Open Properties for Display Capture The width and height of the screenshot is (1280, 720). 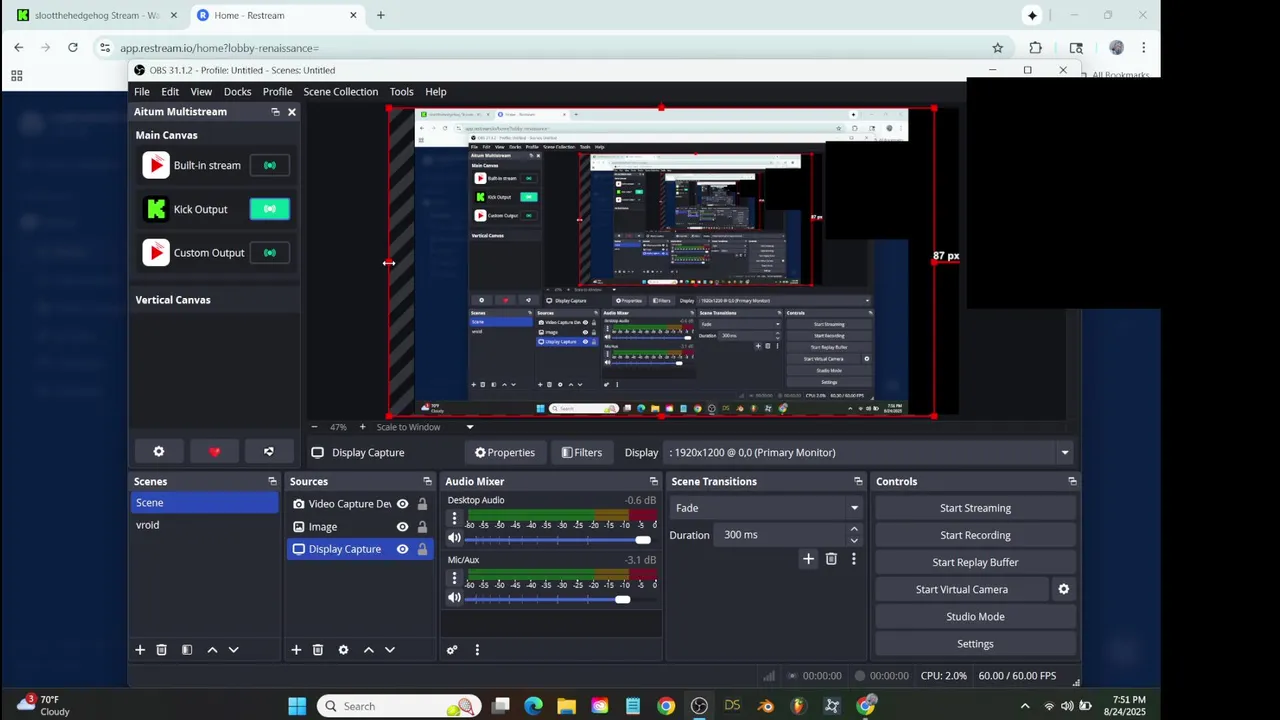pyautogui.click(x=505, y=453)
